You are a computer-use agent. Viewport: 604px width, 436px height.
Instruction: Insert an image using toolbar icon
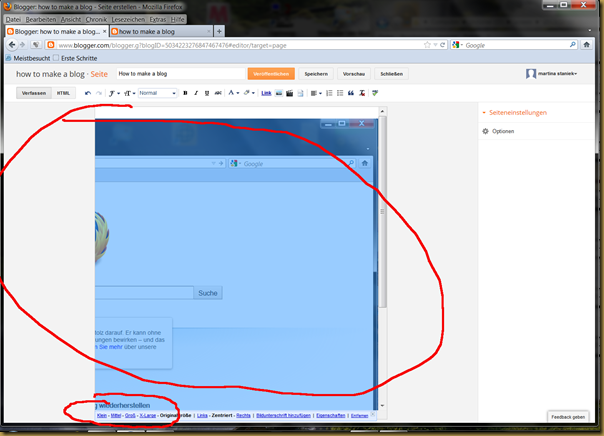click(x=279, y=93)
